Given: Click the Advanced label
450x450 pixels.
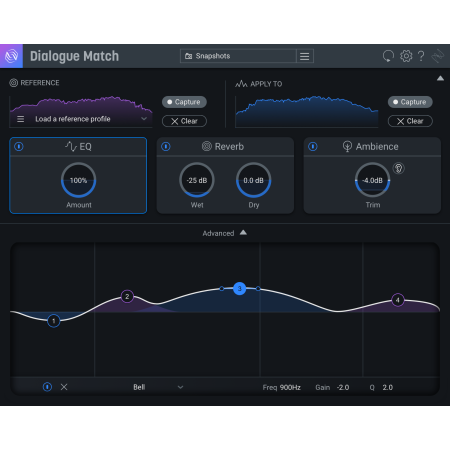Looking at the screenshot, I should [x=218, y=233].
